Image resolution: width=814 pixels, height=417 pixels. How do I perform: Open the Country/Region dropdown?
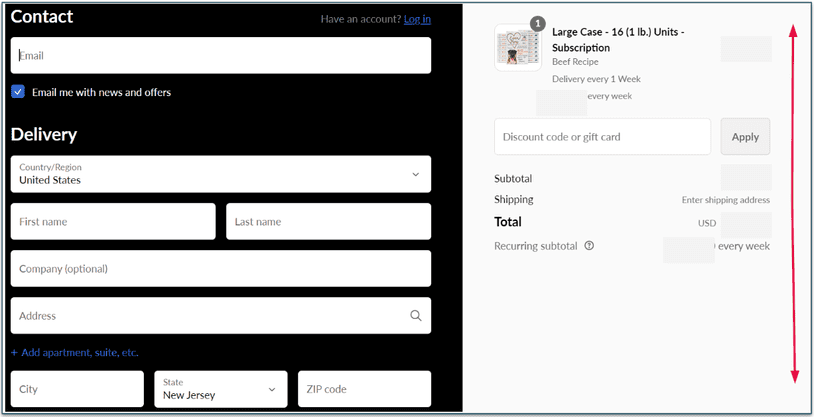click(x=221, y=174)
